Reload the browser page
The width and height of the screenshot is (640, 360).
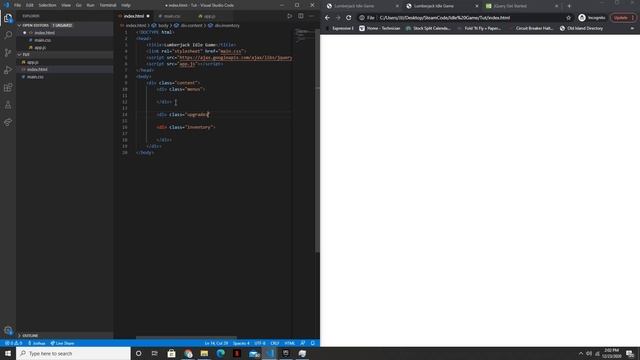349,18
